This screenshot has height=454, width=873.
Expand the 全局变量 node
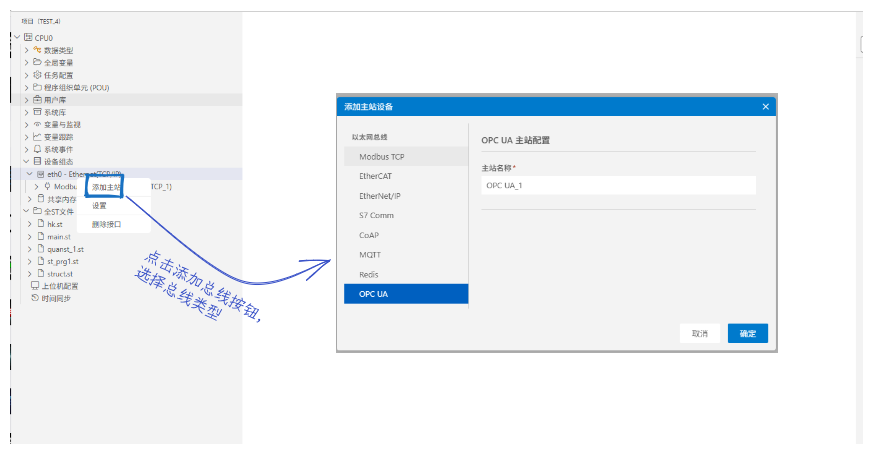[x=26, y=62]
